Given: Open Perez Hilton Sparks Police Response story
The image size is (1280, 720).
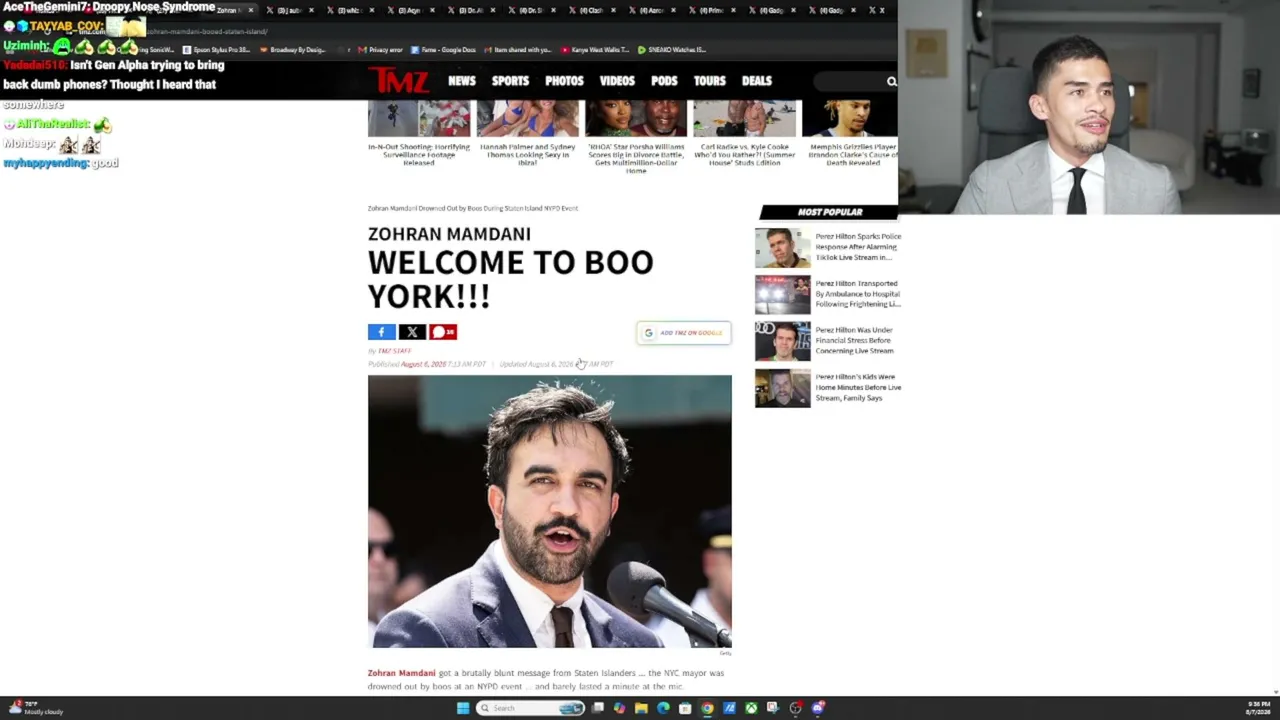Looking at the screenshot, I should 858,247.
